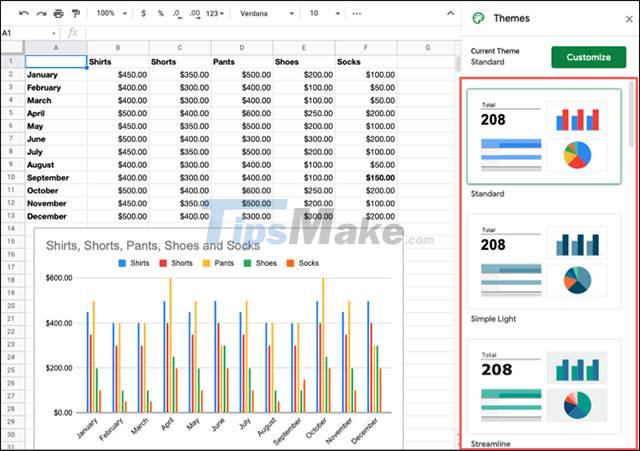Select column D header

coord(242,48)
